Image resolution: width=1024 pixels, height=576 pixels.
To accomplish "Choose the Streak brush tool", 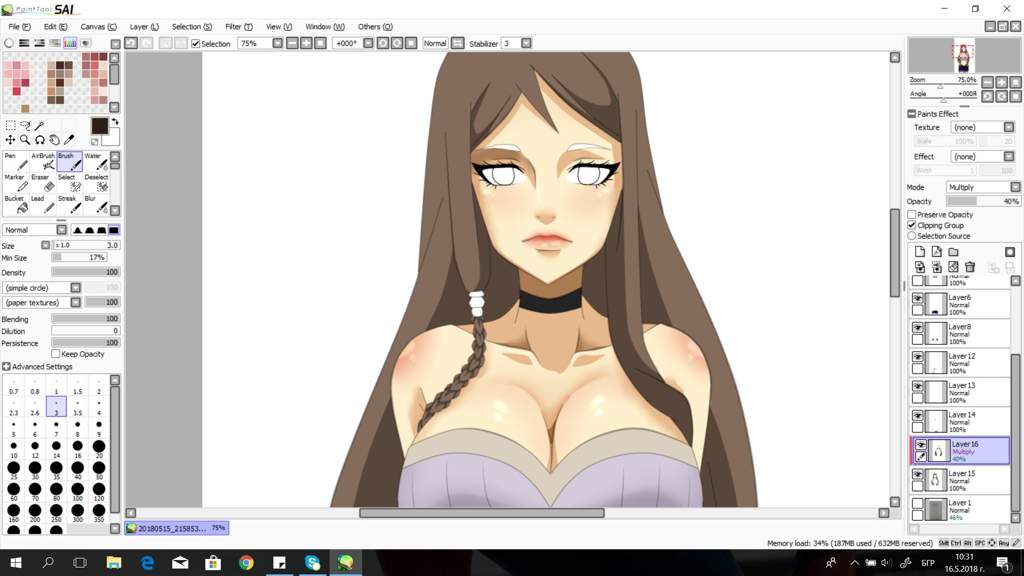I will click(69, 204).
